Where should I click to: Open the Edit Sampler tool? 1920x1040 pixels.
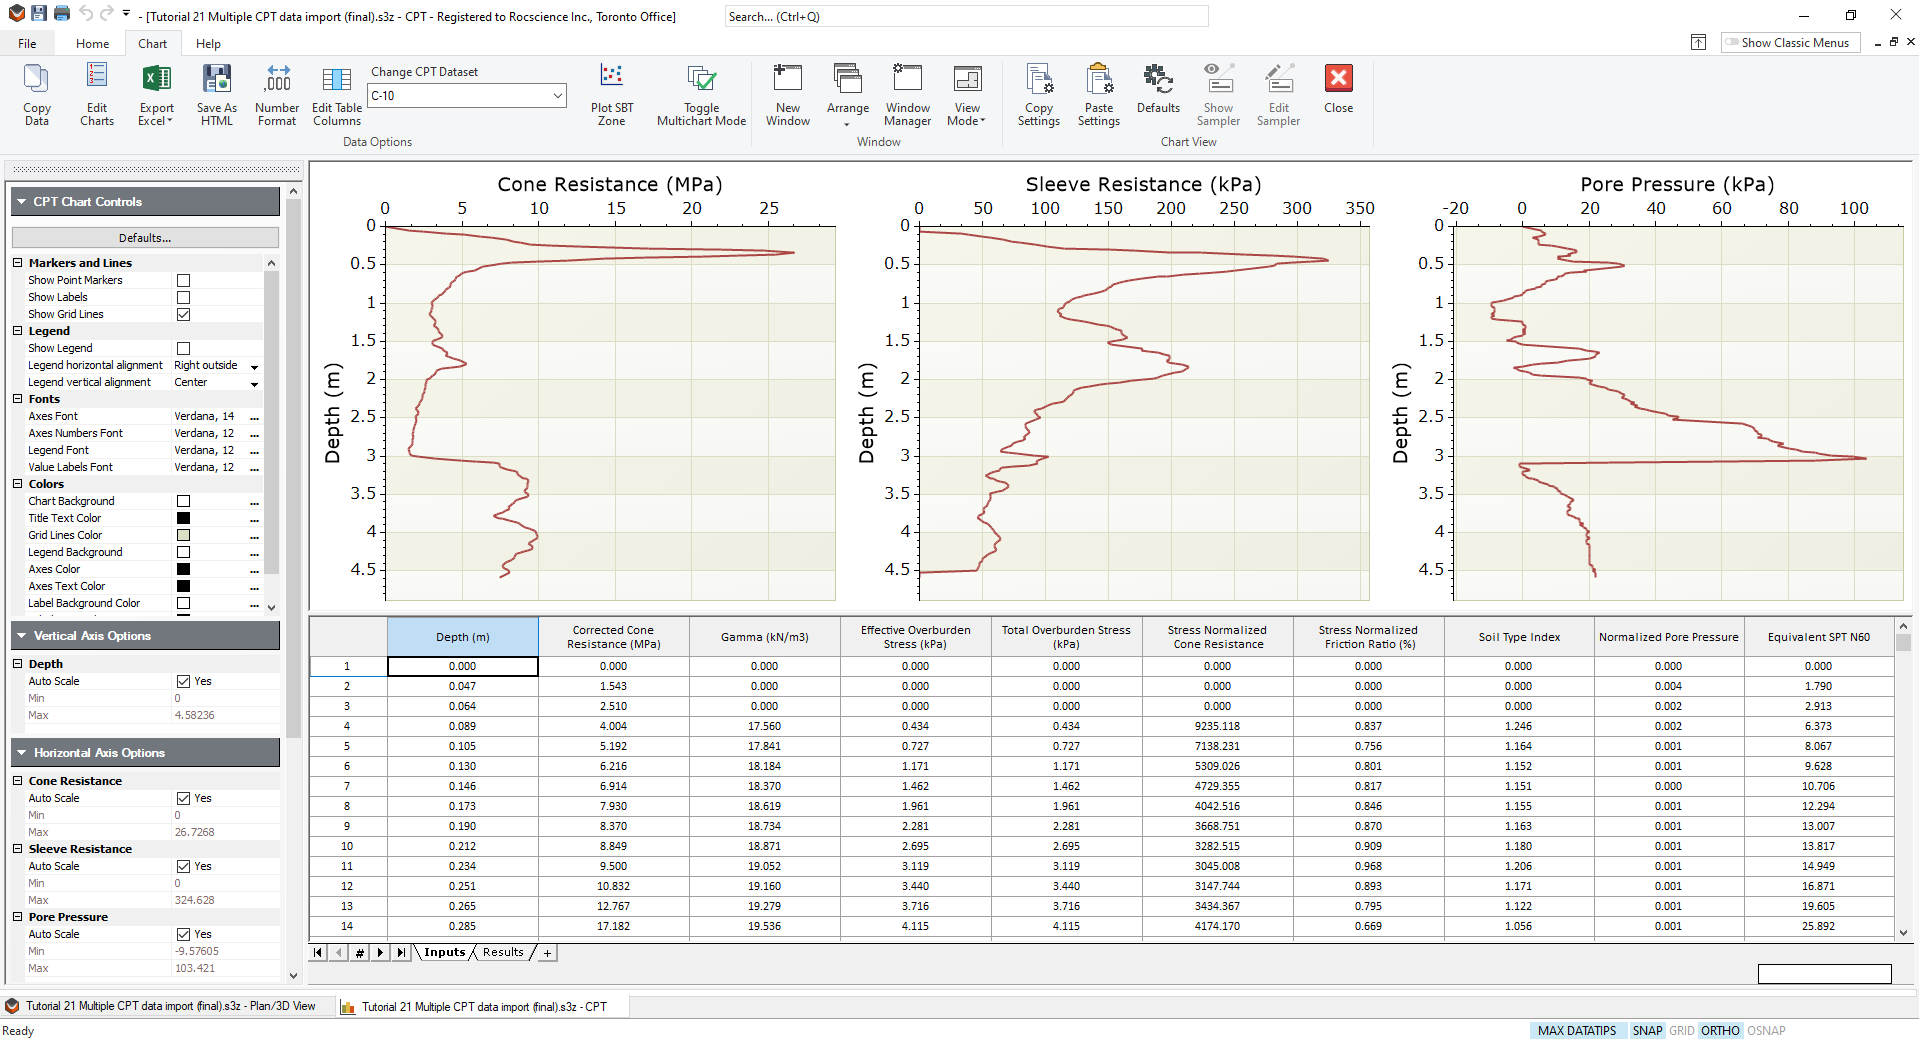tap(1278, 95)
